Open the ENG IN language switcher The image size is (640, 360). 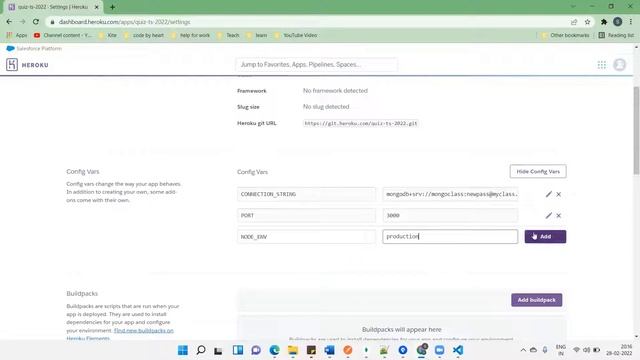click(x=561, y=350)
